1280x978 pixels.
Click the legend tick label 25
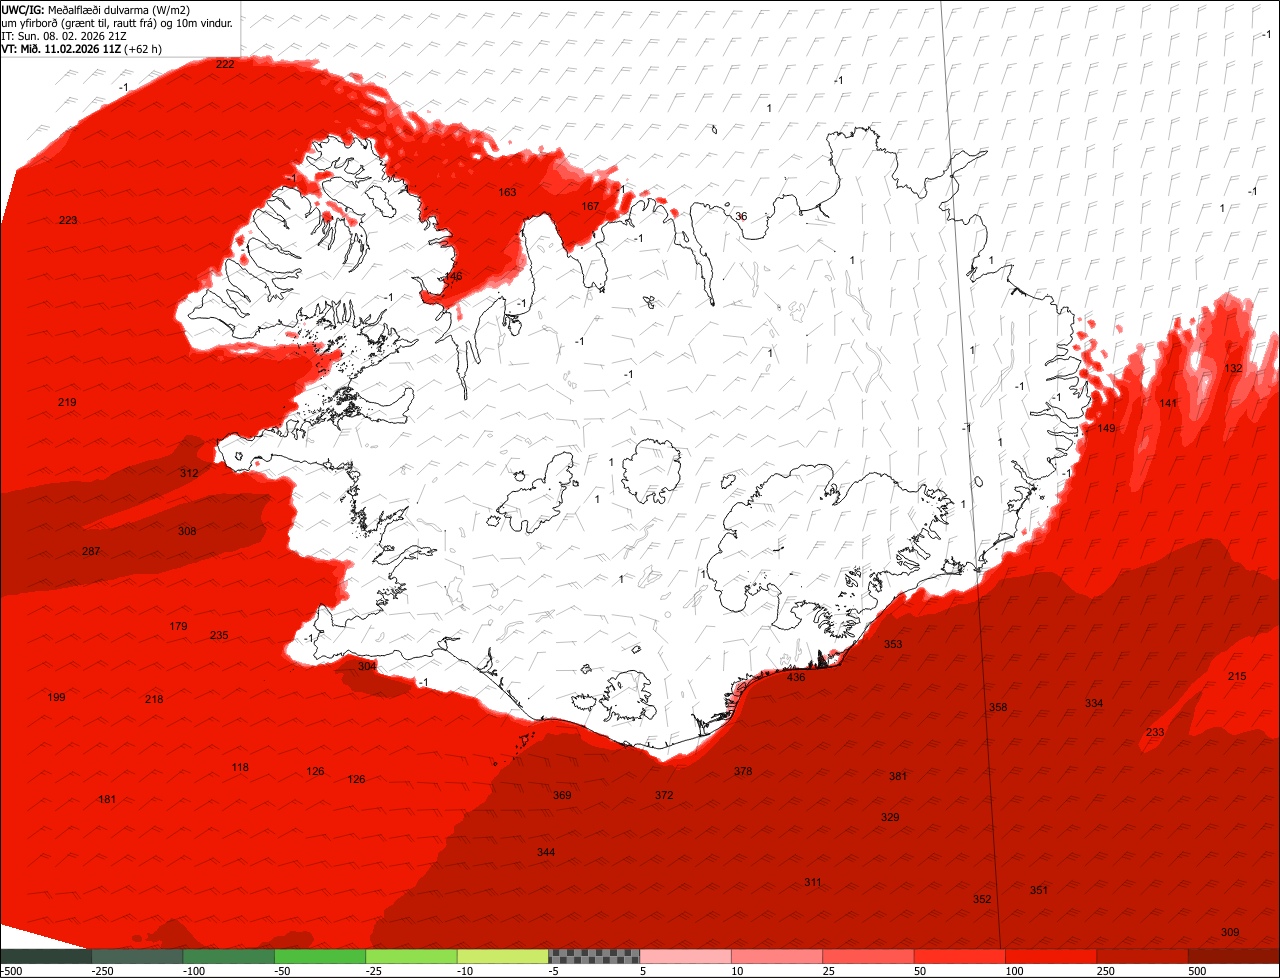[x=831, y=971]
